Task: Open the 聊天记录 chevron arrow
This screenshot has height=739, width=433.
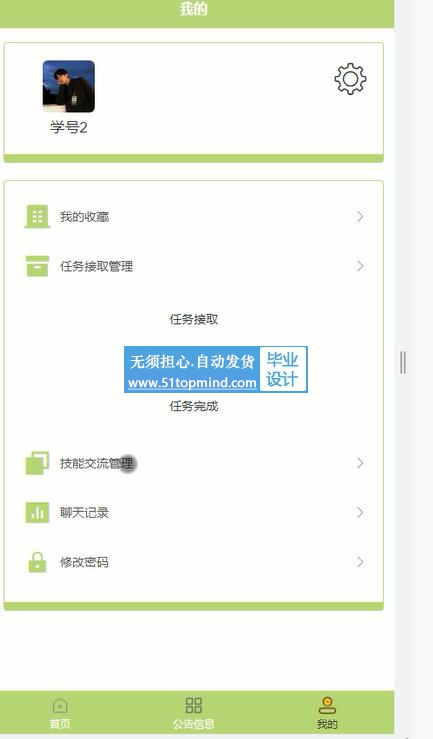Action: coord(360,512)
